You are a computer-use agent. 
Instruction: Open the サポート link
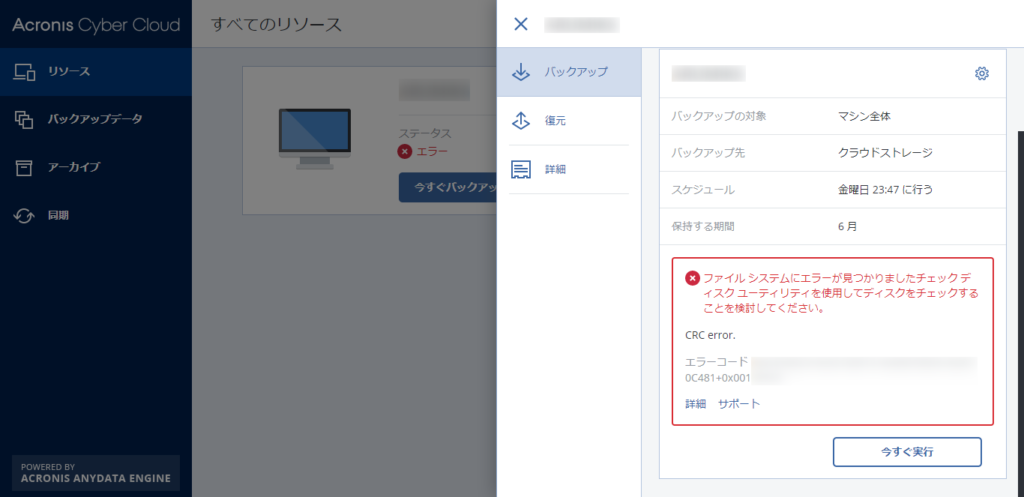739,404
